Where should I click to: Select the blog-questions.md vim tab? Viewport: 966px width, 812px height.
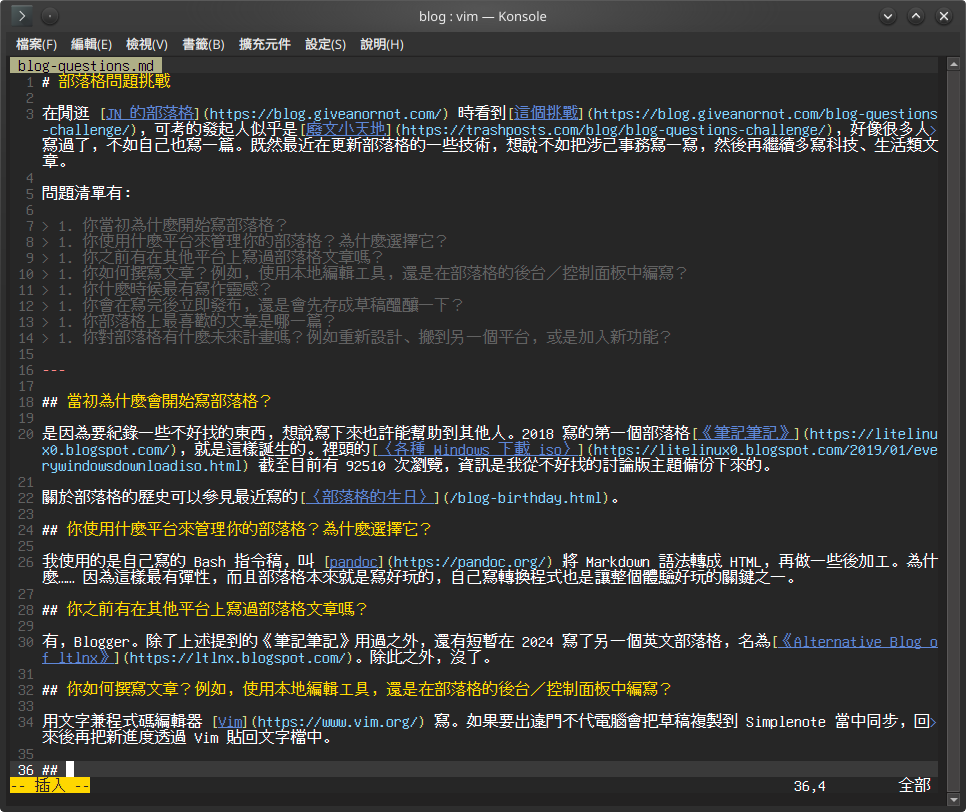click(x=86, y=65)
